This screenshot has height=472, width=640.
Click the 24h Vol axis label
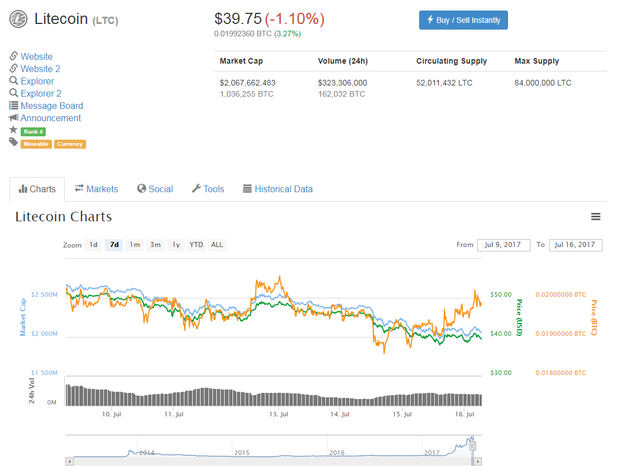[31, 390]
